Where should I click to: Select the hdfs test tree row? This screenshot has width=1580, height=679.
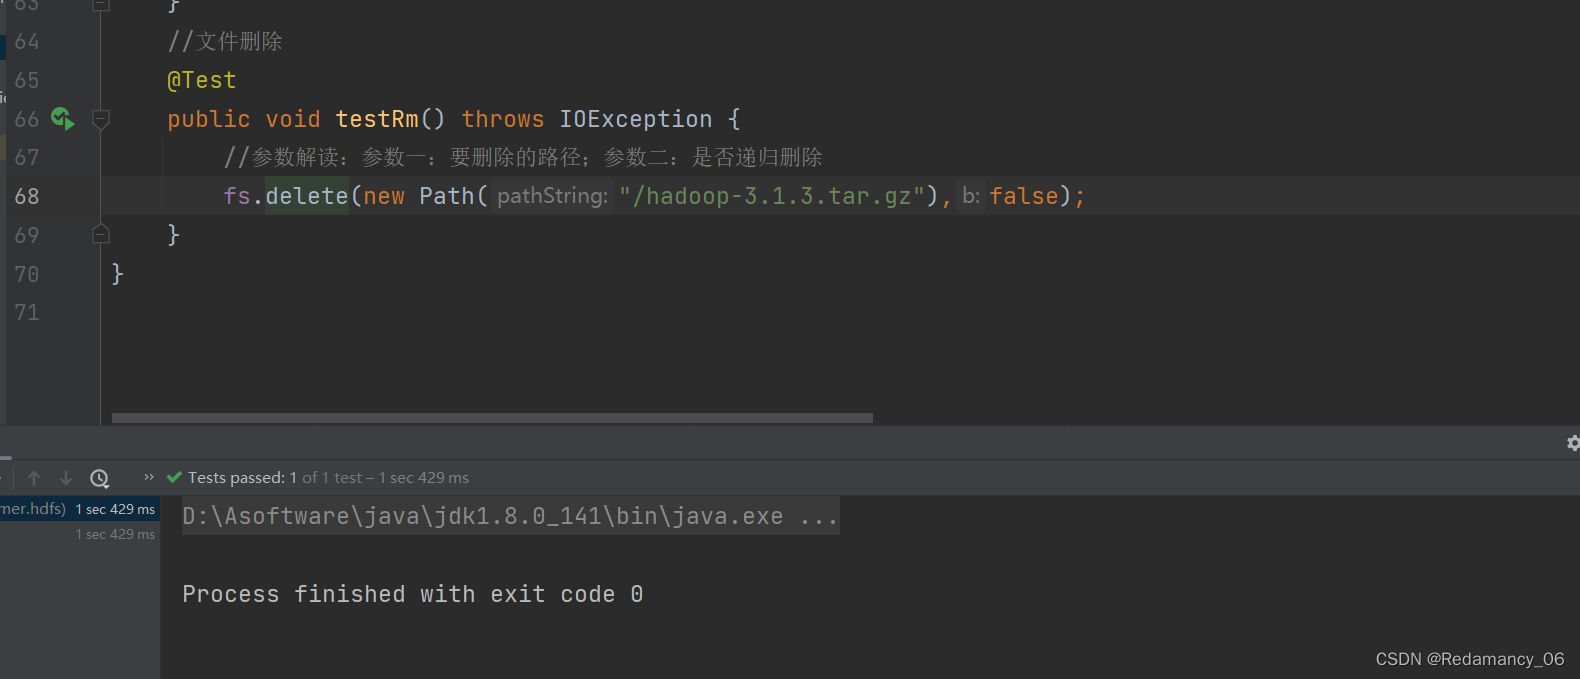pyautogui.click(x=80, y=509)
